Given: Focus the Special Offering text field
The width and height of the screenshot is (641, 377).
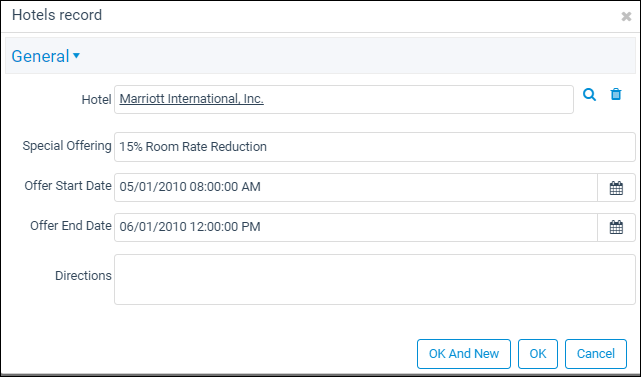Looking at the screenshot, I should coord(374,147).
